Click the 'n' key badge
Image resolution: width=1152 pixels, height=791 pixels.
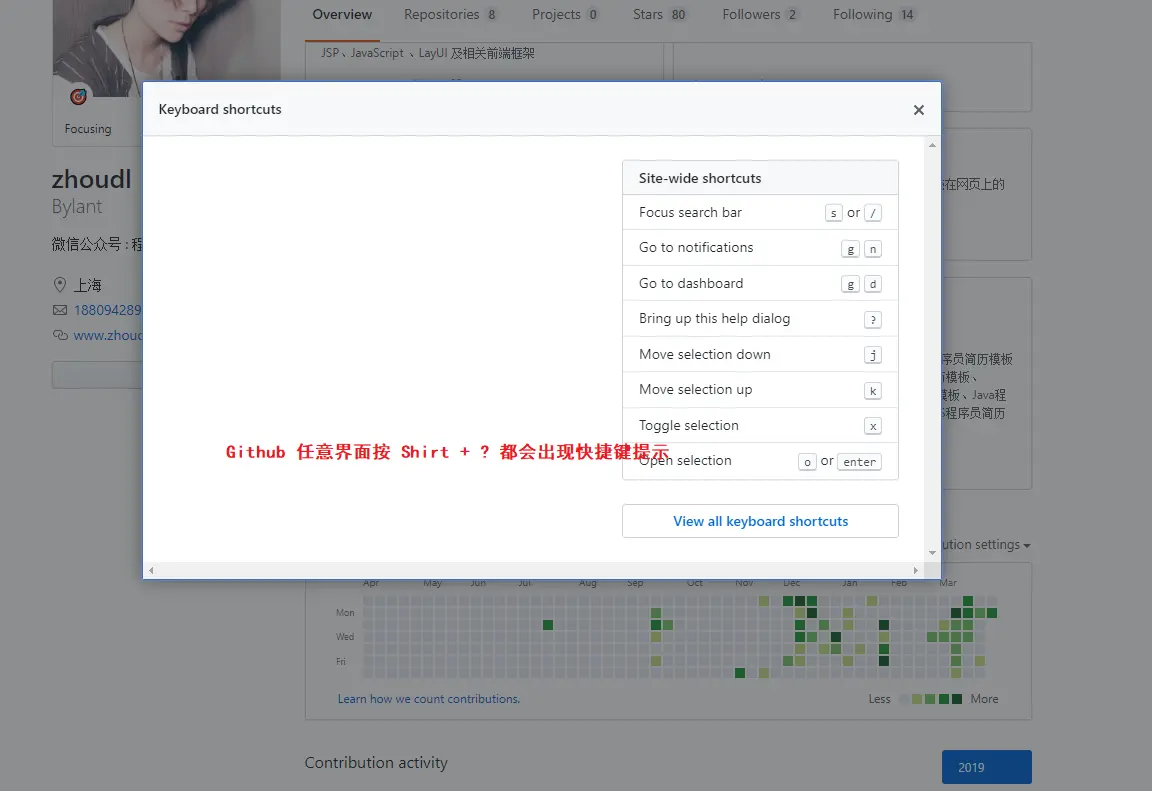(873, 249)
